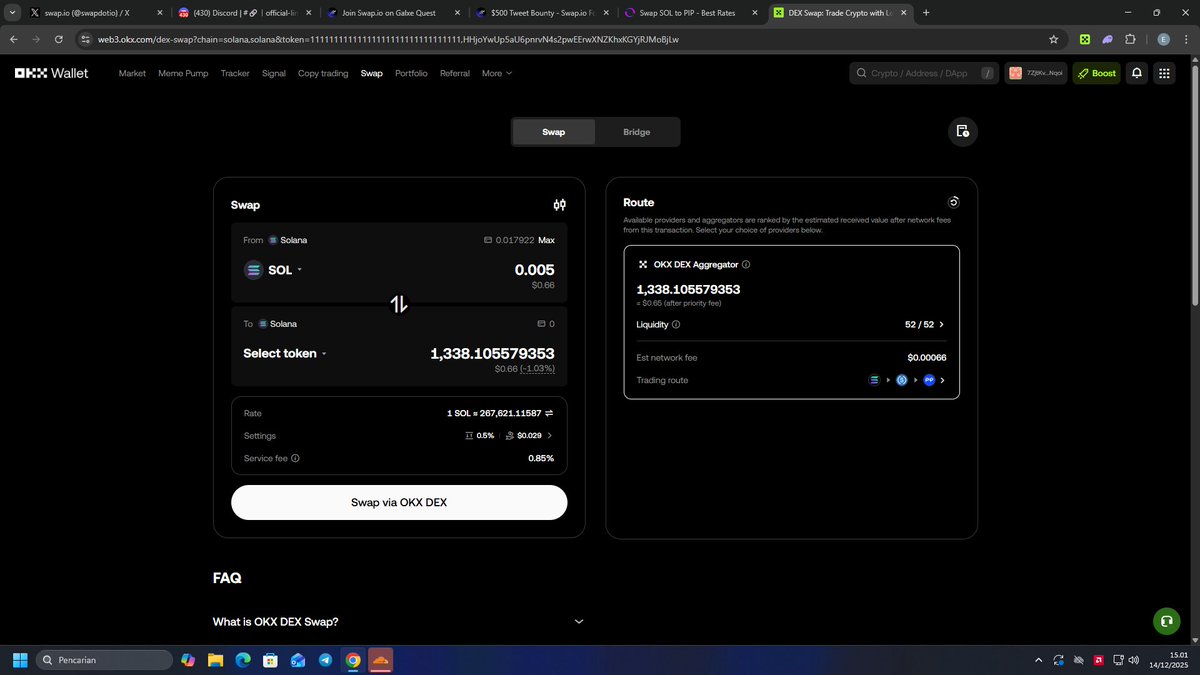
Task: Expand Liquidity 52 / 52 details
Action: click(x=924, y=324)
